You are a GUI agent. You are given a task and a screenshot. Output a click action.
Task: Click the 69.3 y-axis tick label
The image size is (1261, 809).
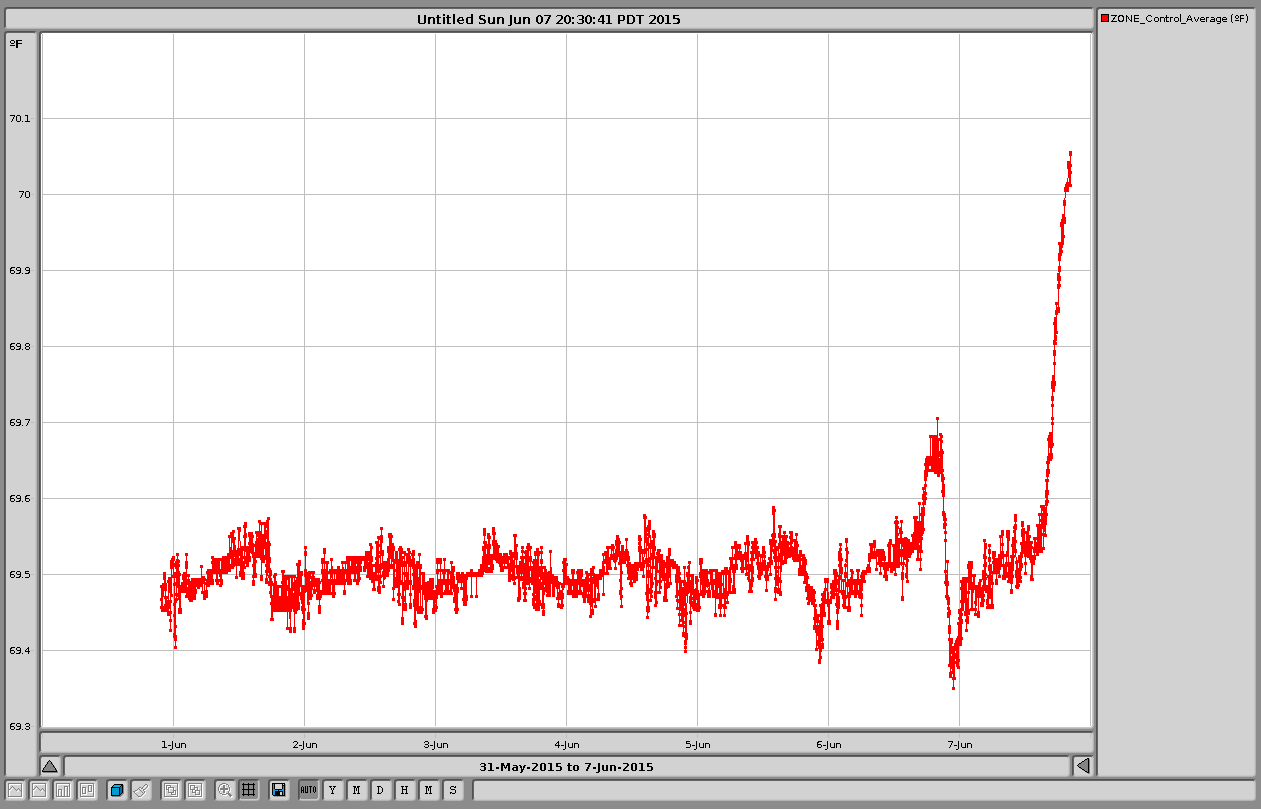[x=20, y=726]
